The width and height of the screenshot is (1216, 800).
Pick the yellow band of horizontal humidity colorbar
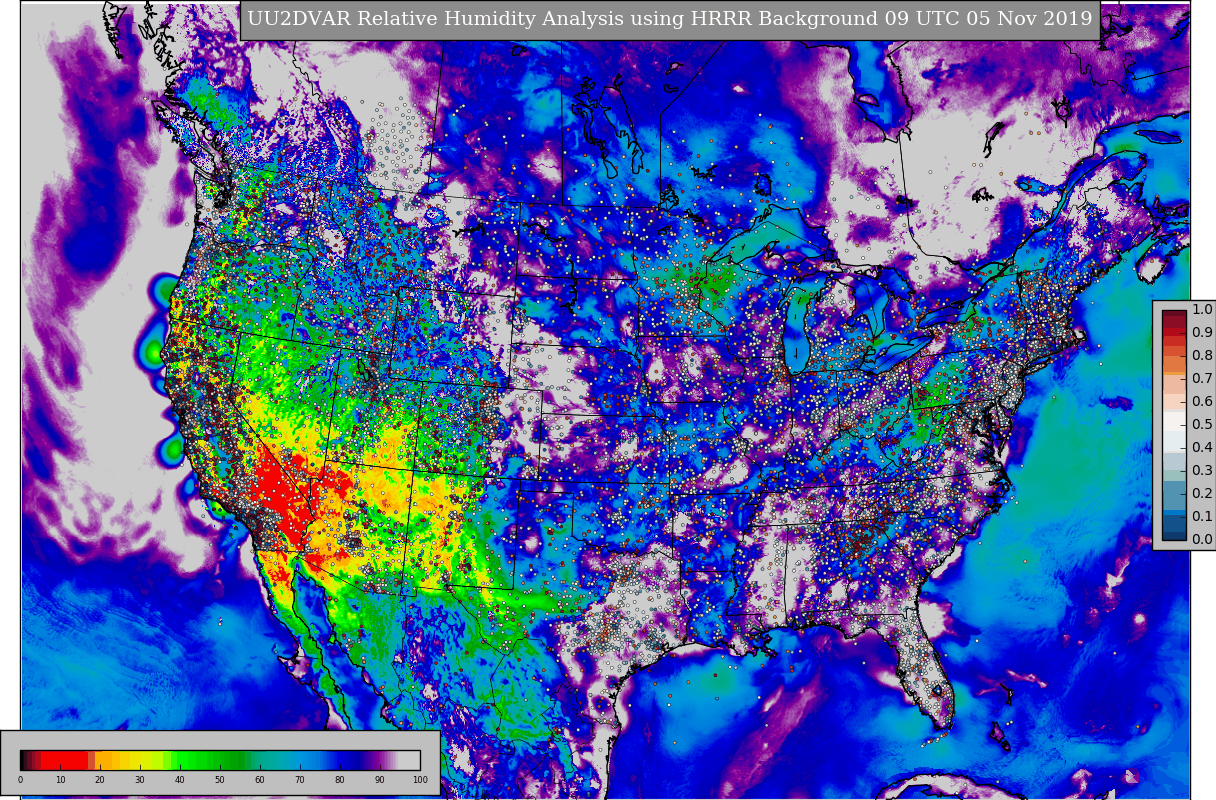click(140, 760)
